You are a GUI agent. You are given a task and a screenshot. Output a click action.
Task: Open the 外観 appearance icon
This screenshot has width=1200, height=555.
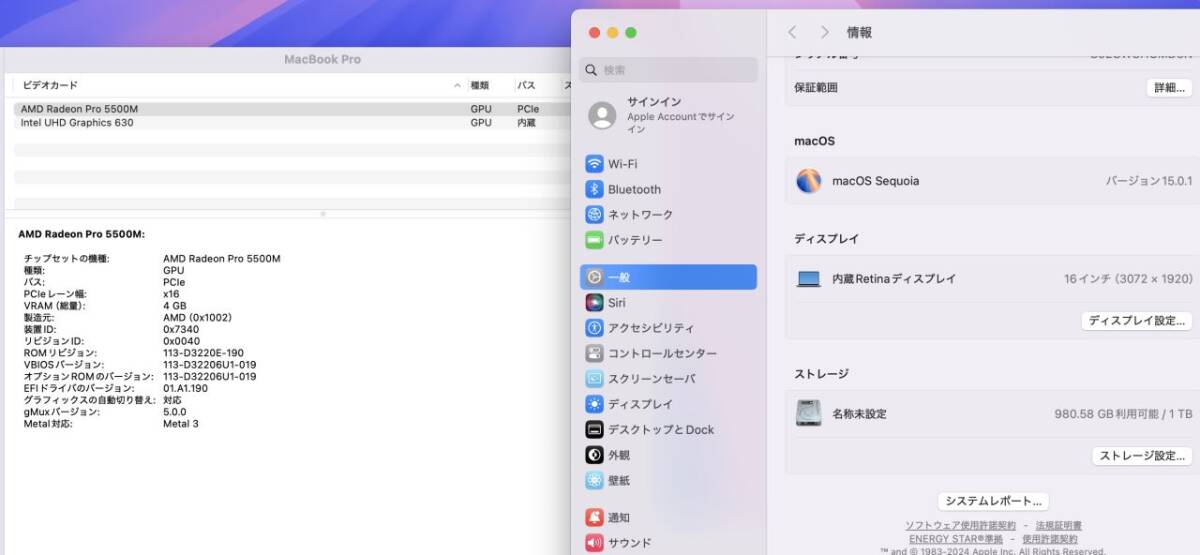click(x=594, y=455)
